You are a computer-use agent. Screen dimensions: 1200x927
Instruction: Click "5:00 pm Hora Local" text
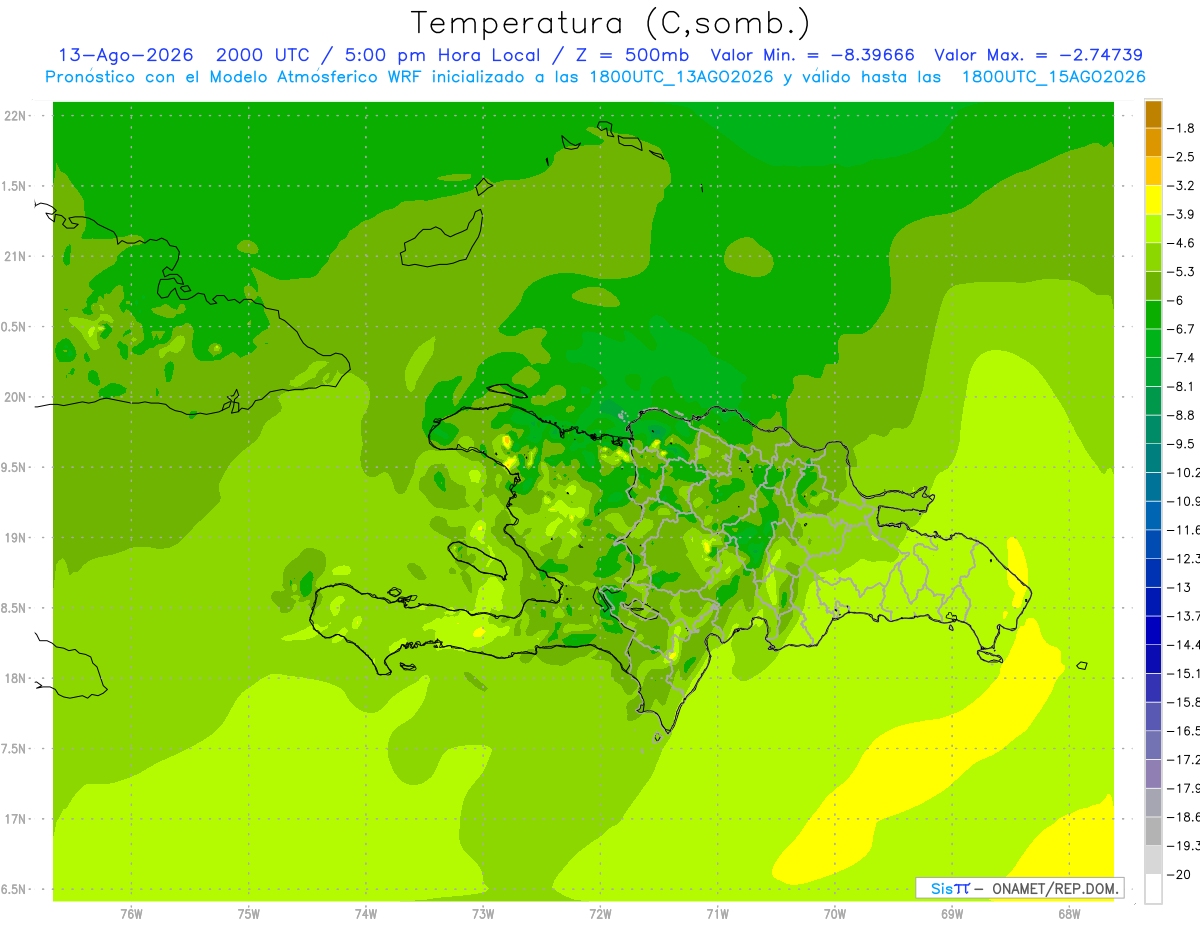445,55
